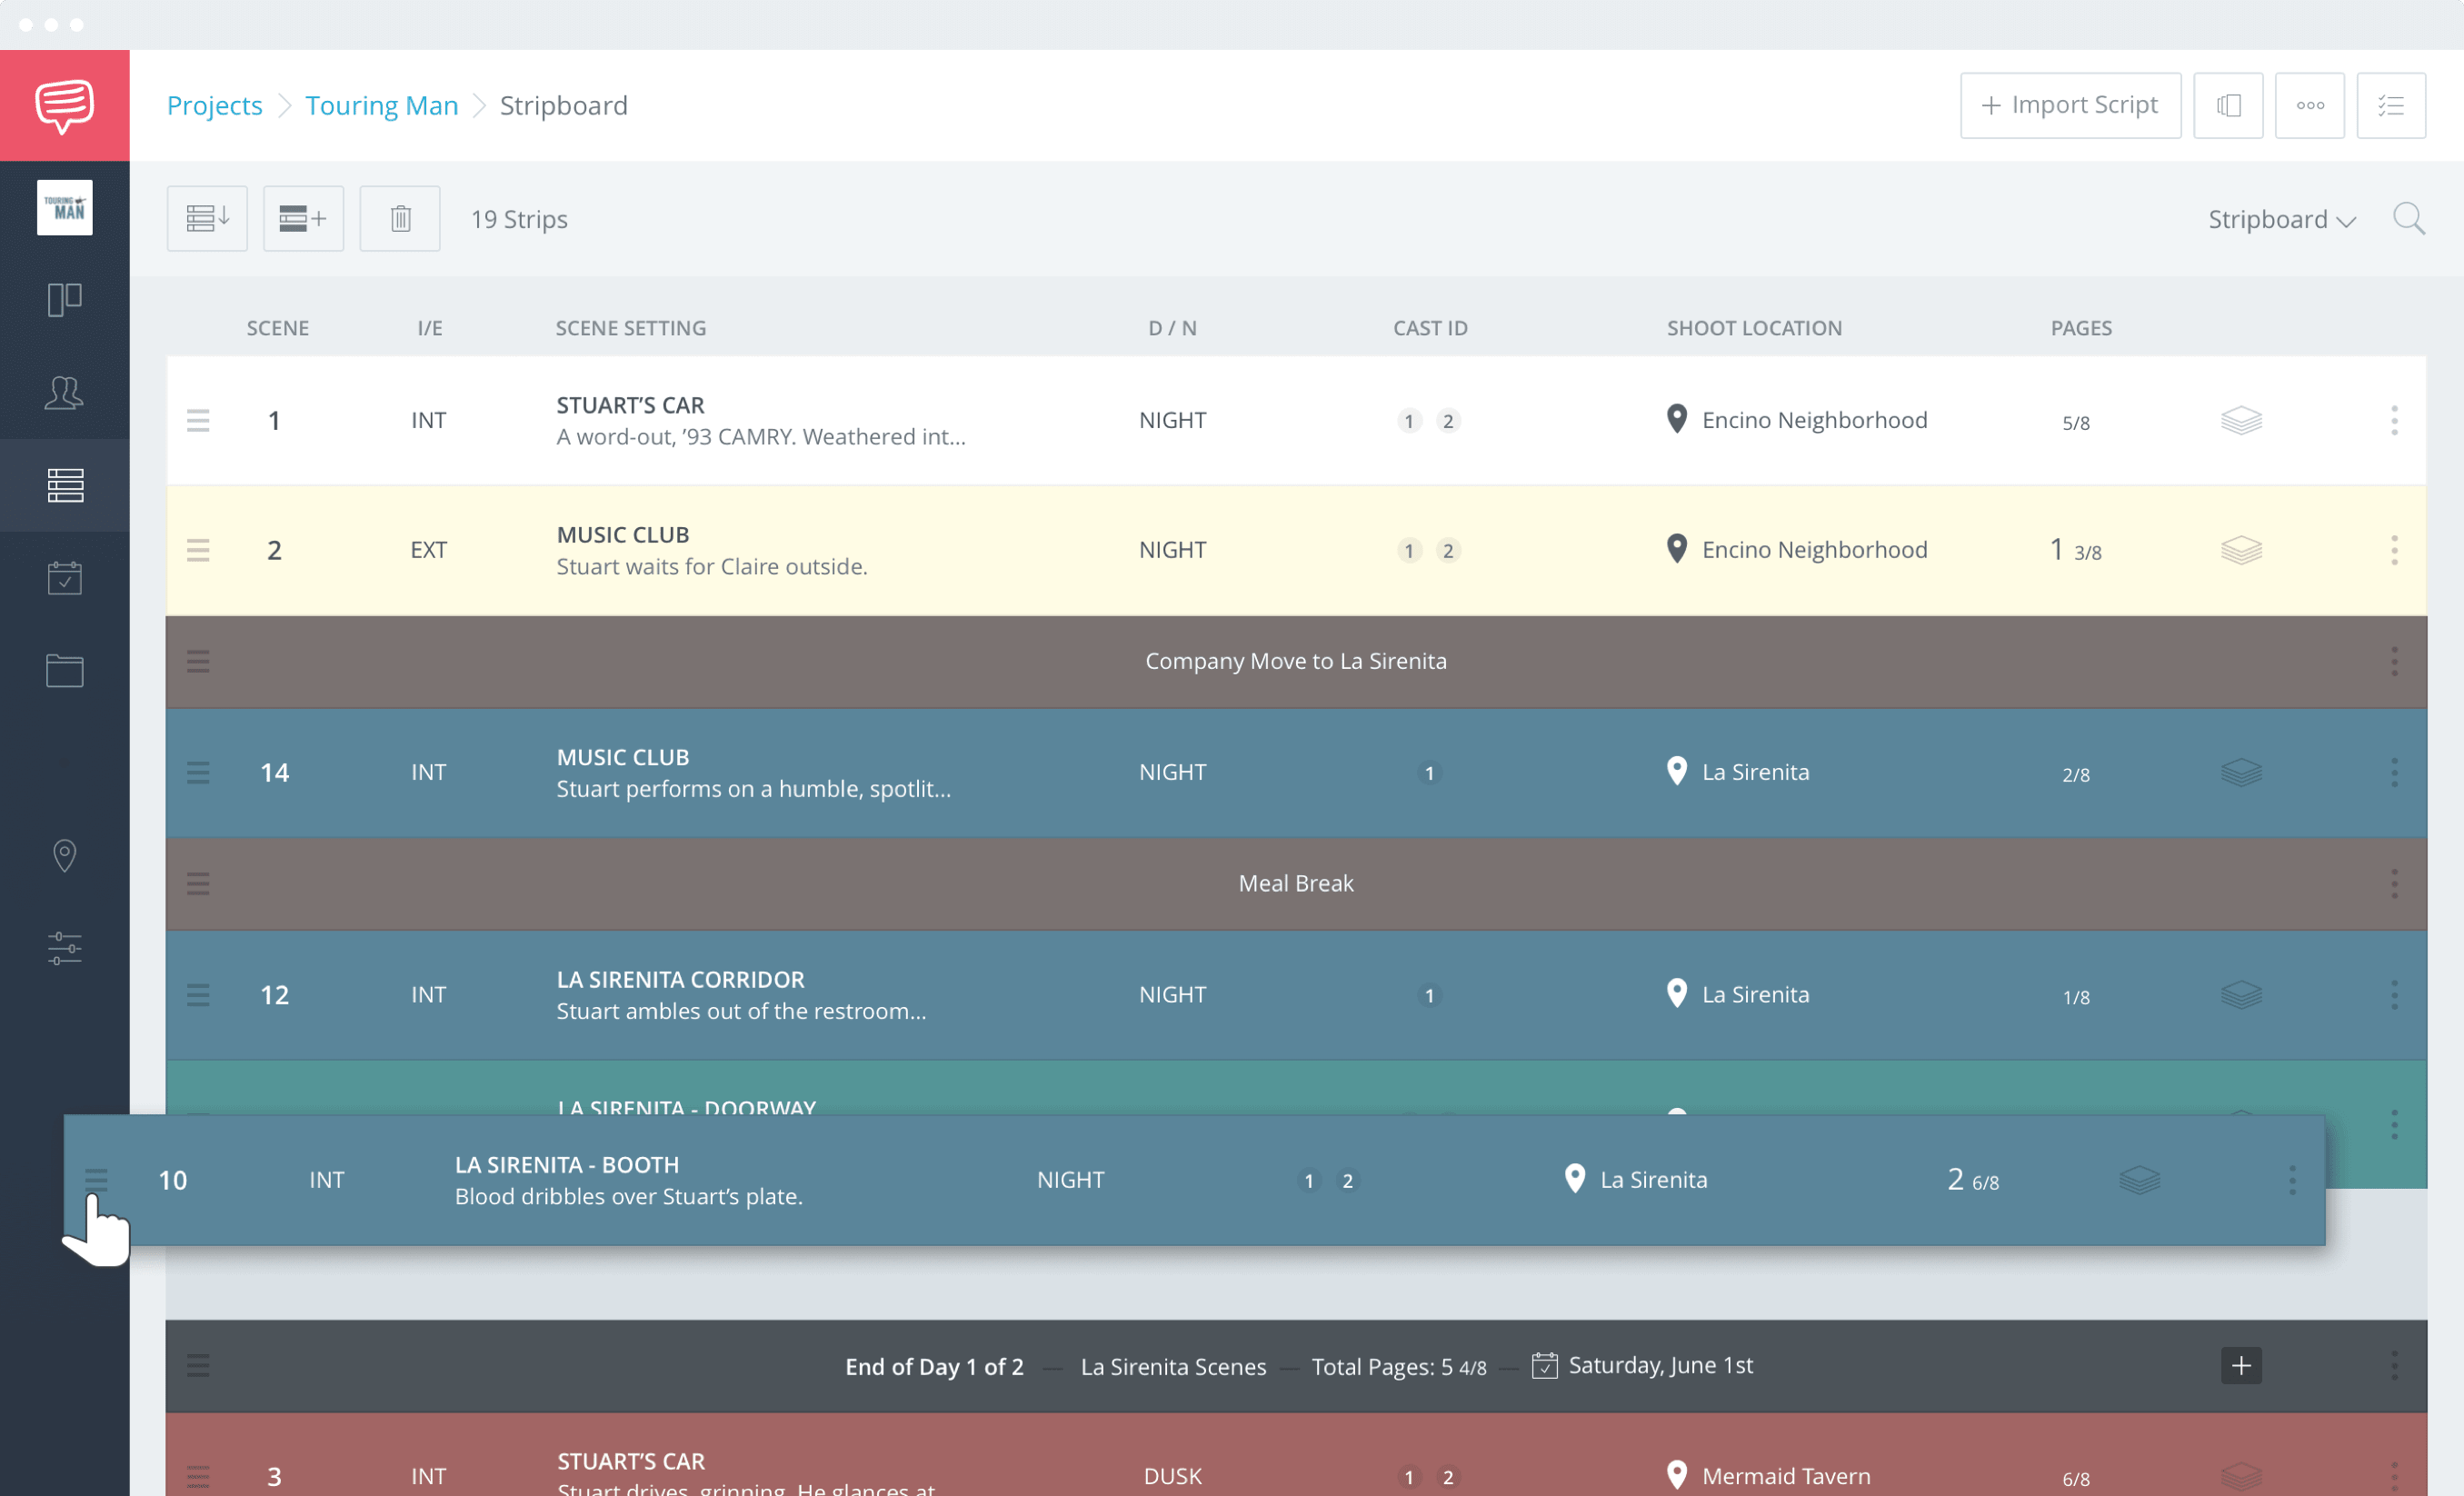Click the add strip toolbar button
This screenshot has width=2464, height=1496.
pyautogui.click(x=303, y=218)
